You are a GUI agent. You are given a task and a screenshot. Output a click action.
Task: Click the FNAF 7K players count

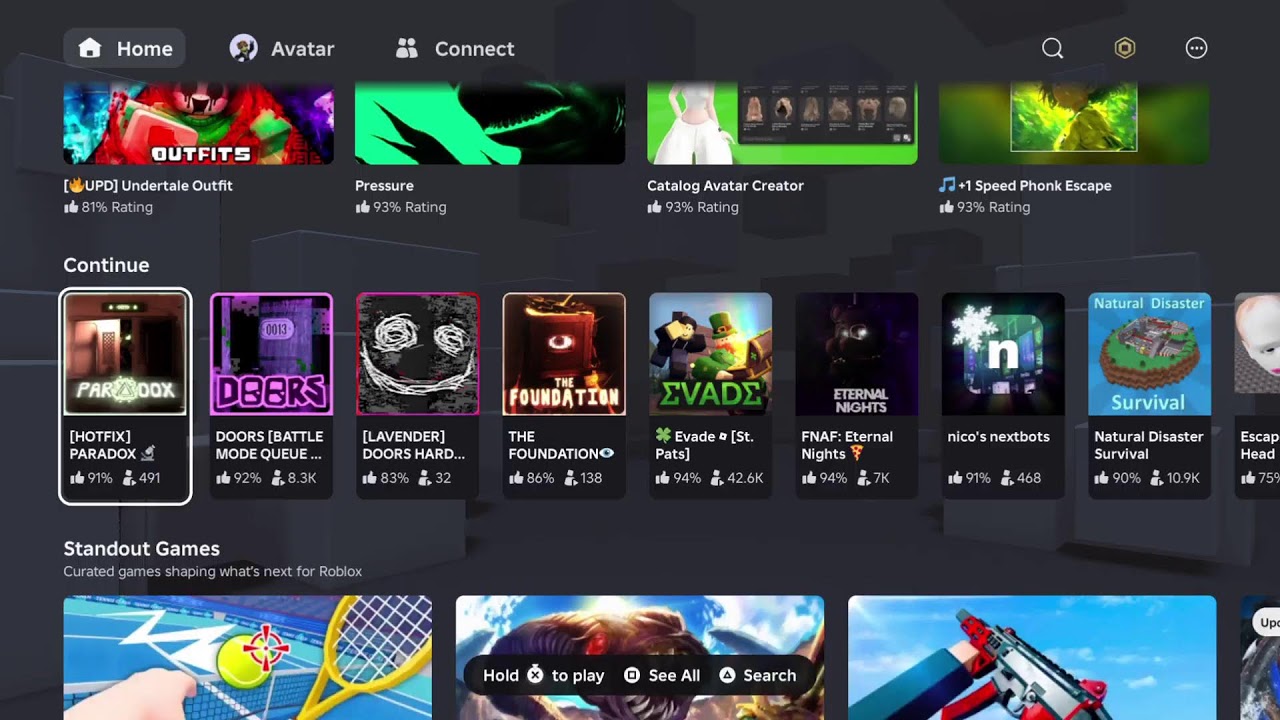coord(872,478)
